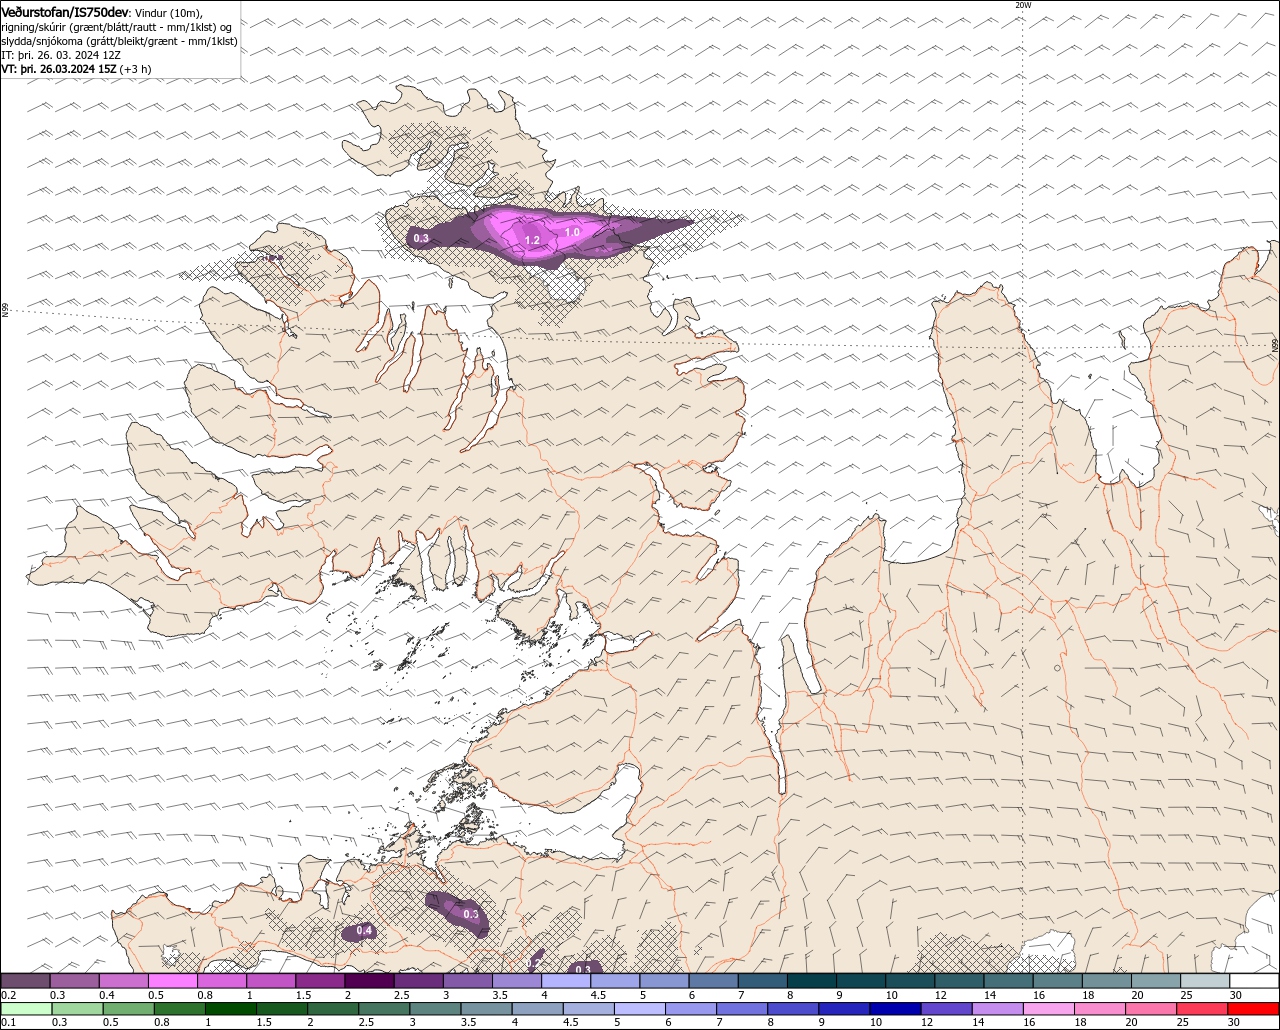Viewport: 1280px width, 1030px height.
Task: Select the dark teal 8 swatch in snow scale
Action: [x=812, y=981]
